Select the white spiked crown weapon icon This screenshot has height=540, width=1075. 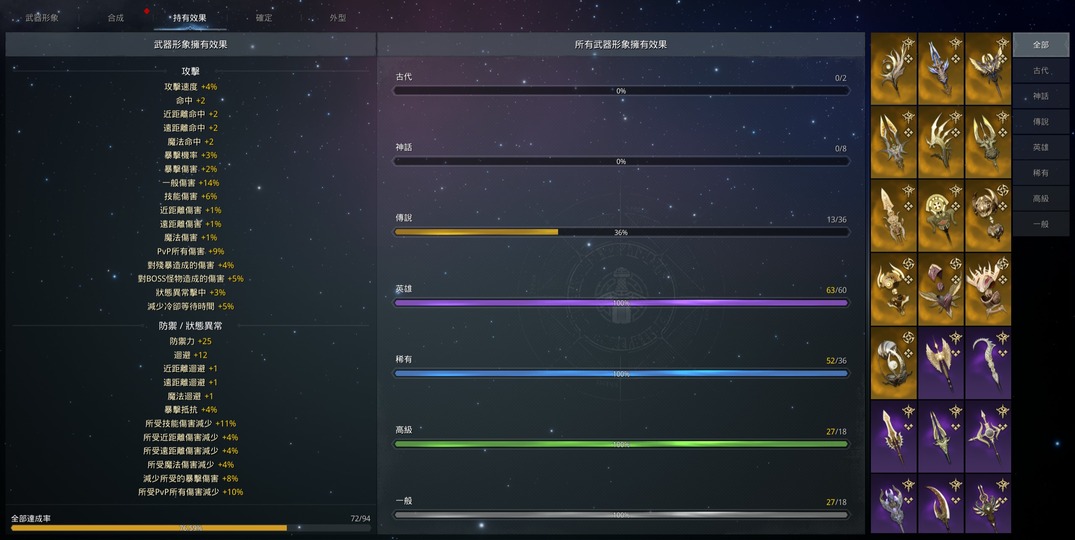click(988, 289)
